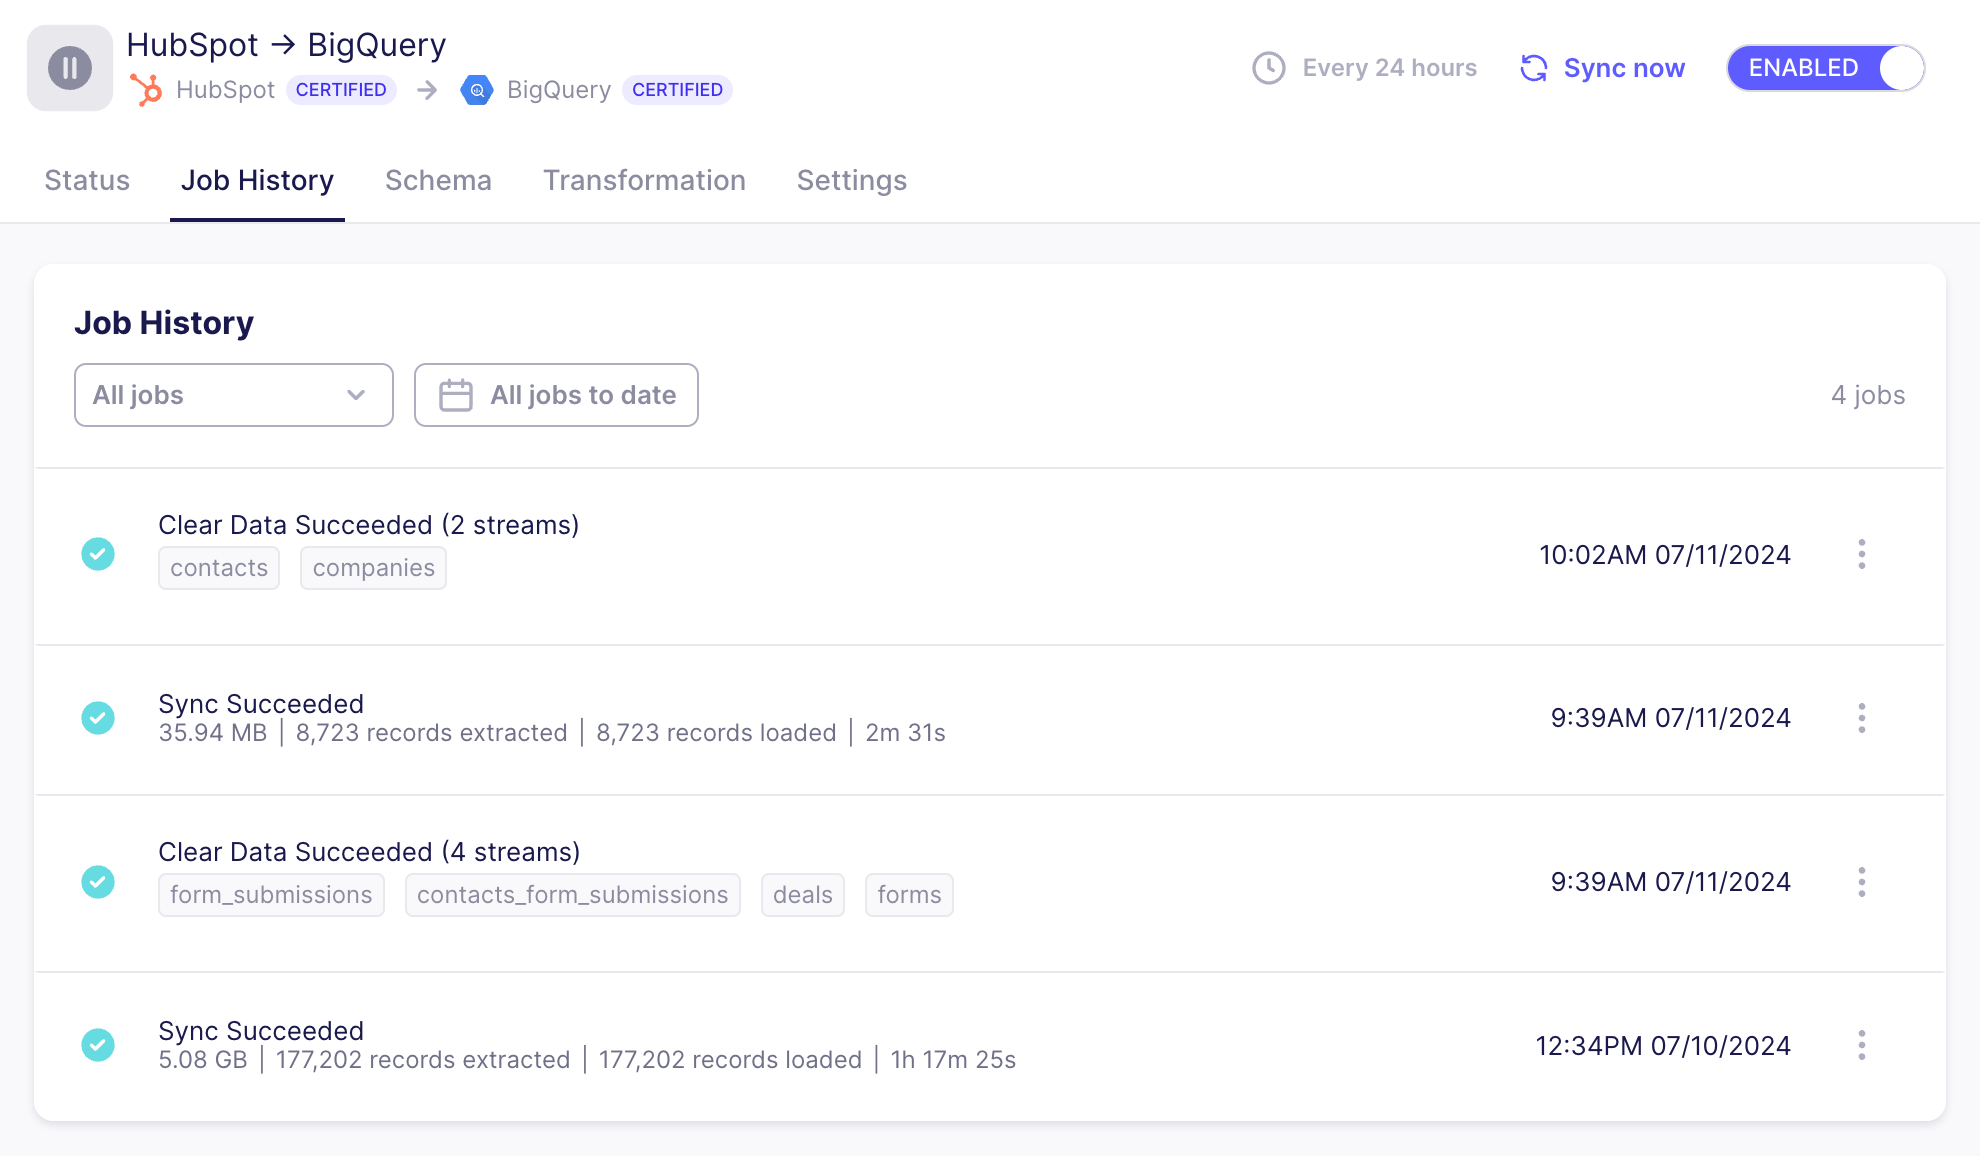Image resolution: width=1980 pixels, height=1156 pixels.
Task: Select the BigQuery destination logo icon
Action: coord(477,90)
